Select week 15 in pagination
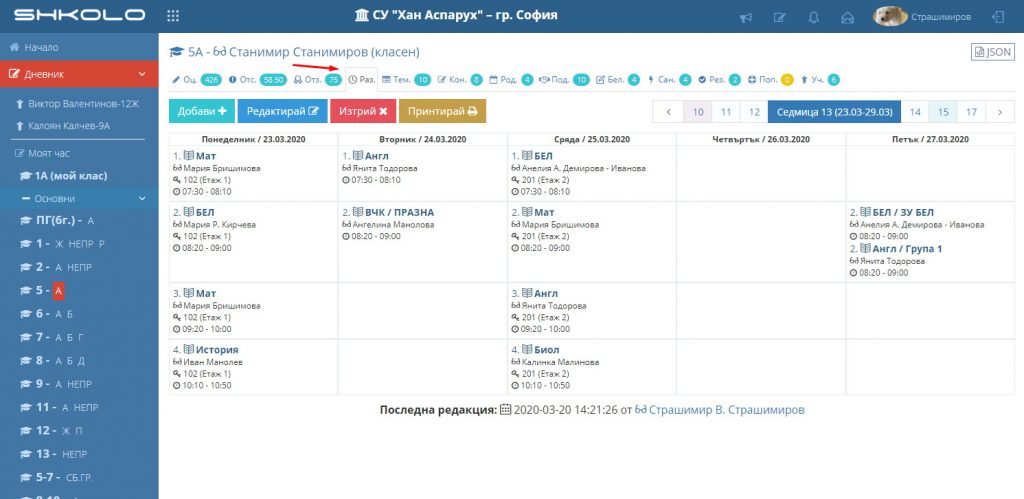Screen dimensions: 1024x499 tap(943, 112)
